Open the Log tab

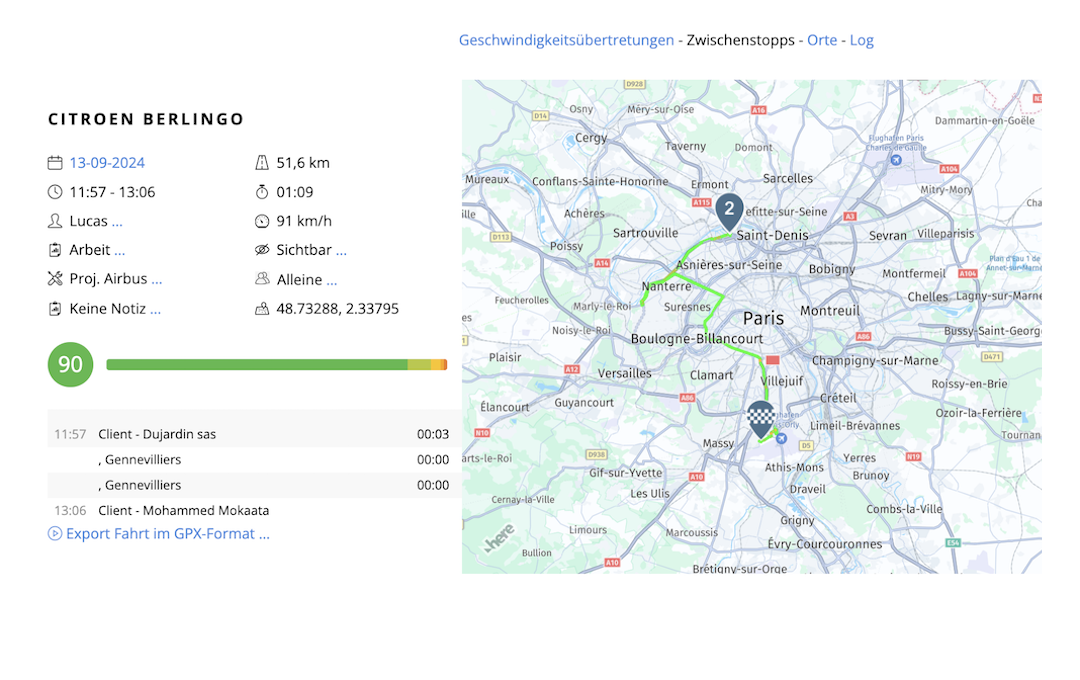(x=862, y=40)
